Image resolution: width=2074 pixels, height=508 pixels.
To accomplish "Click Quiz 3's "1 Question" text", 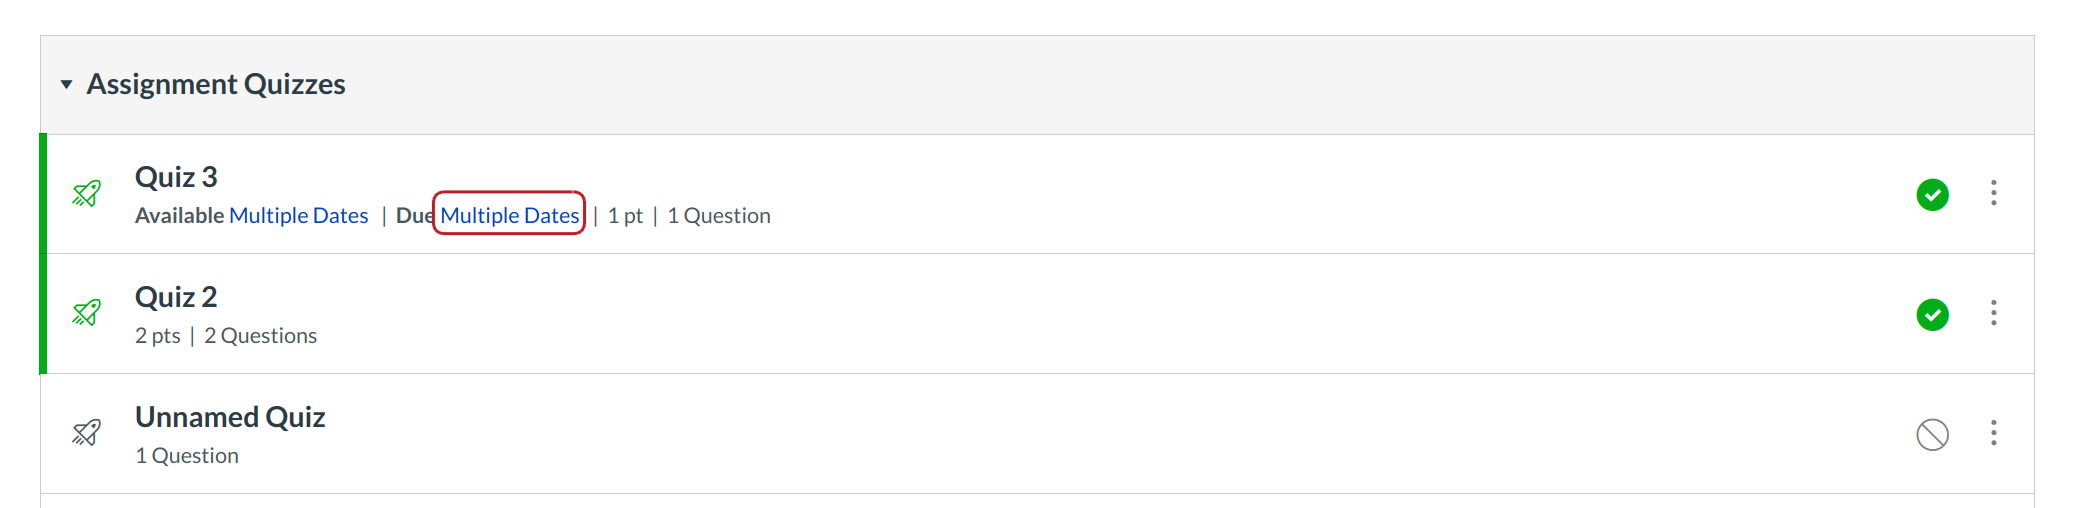I will [718, 216].
